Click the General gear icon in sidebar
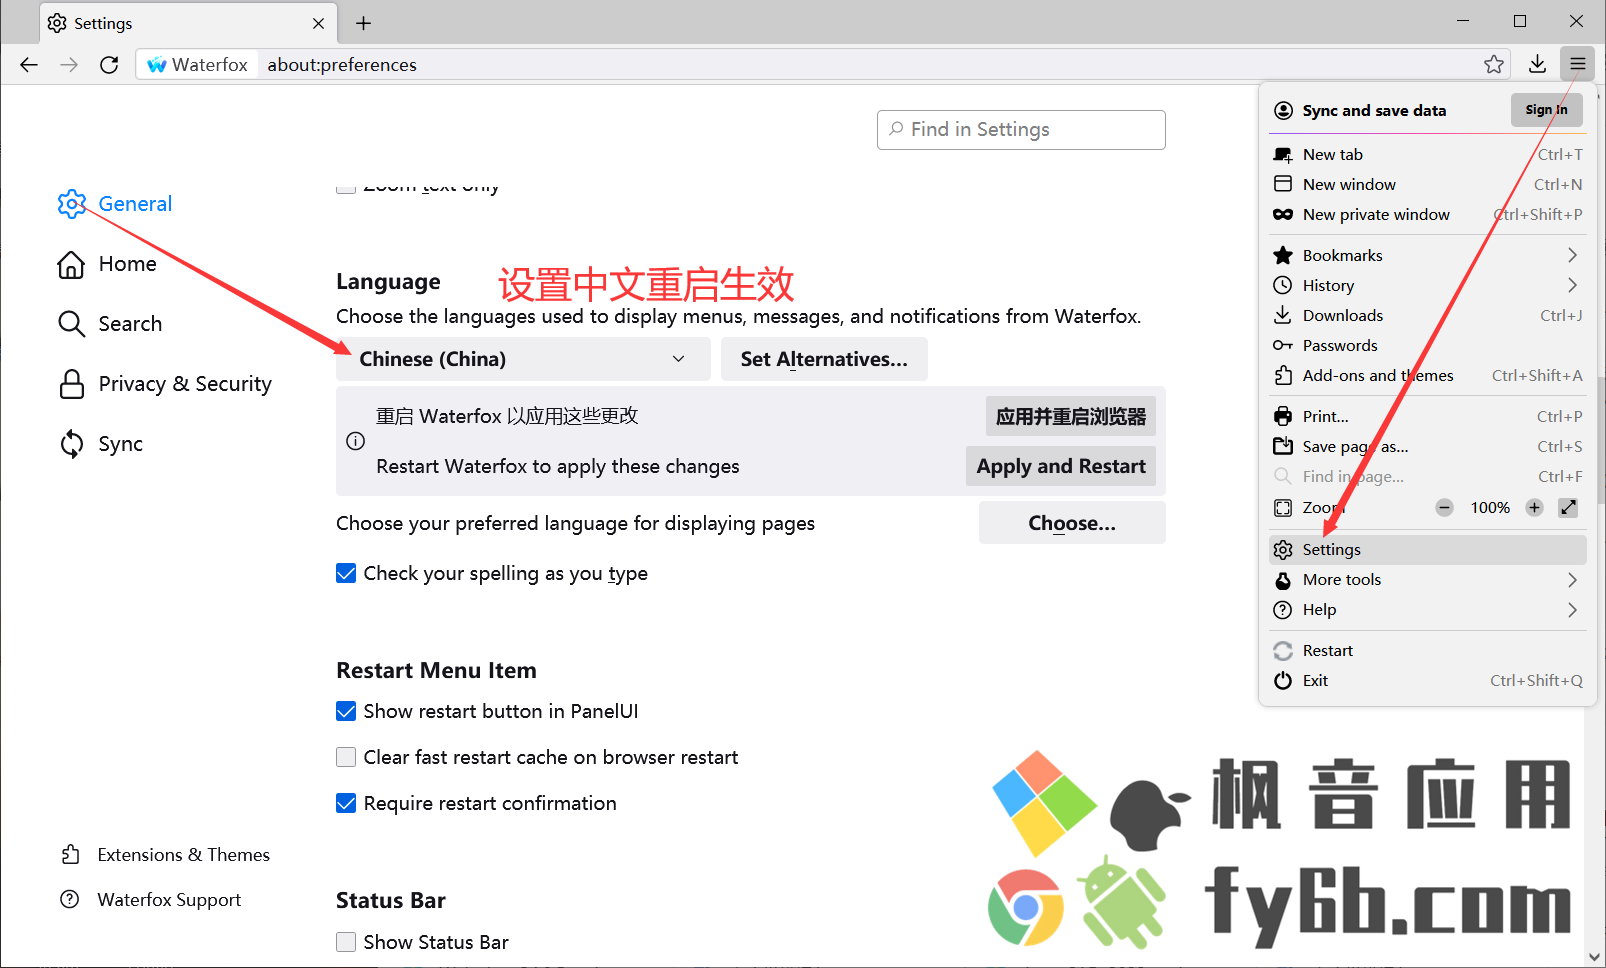 (71, 204)
